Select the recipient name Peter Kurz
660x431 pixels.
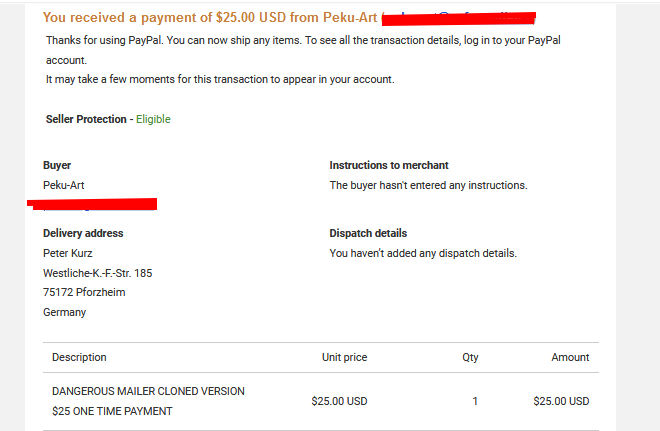tap(67, 253)
